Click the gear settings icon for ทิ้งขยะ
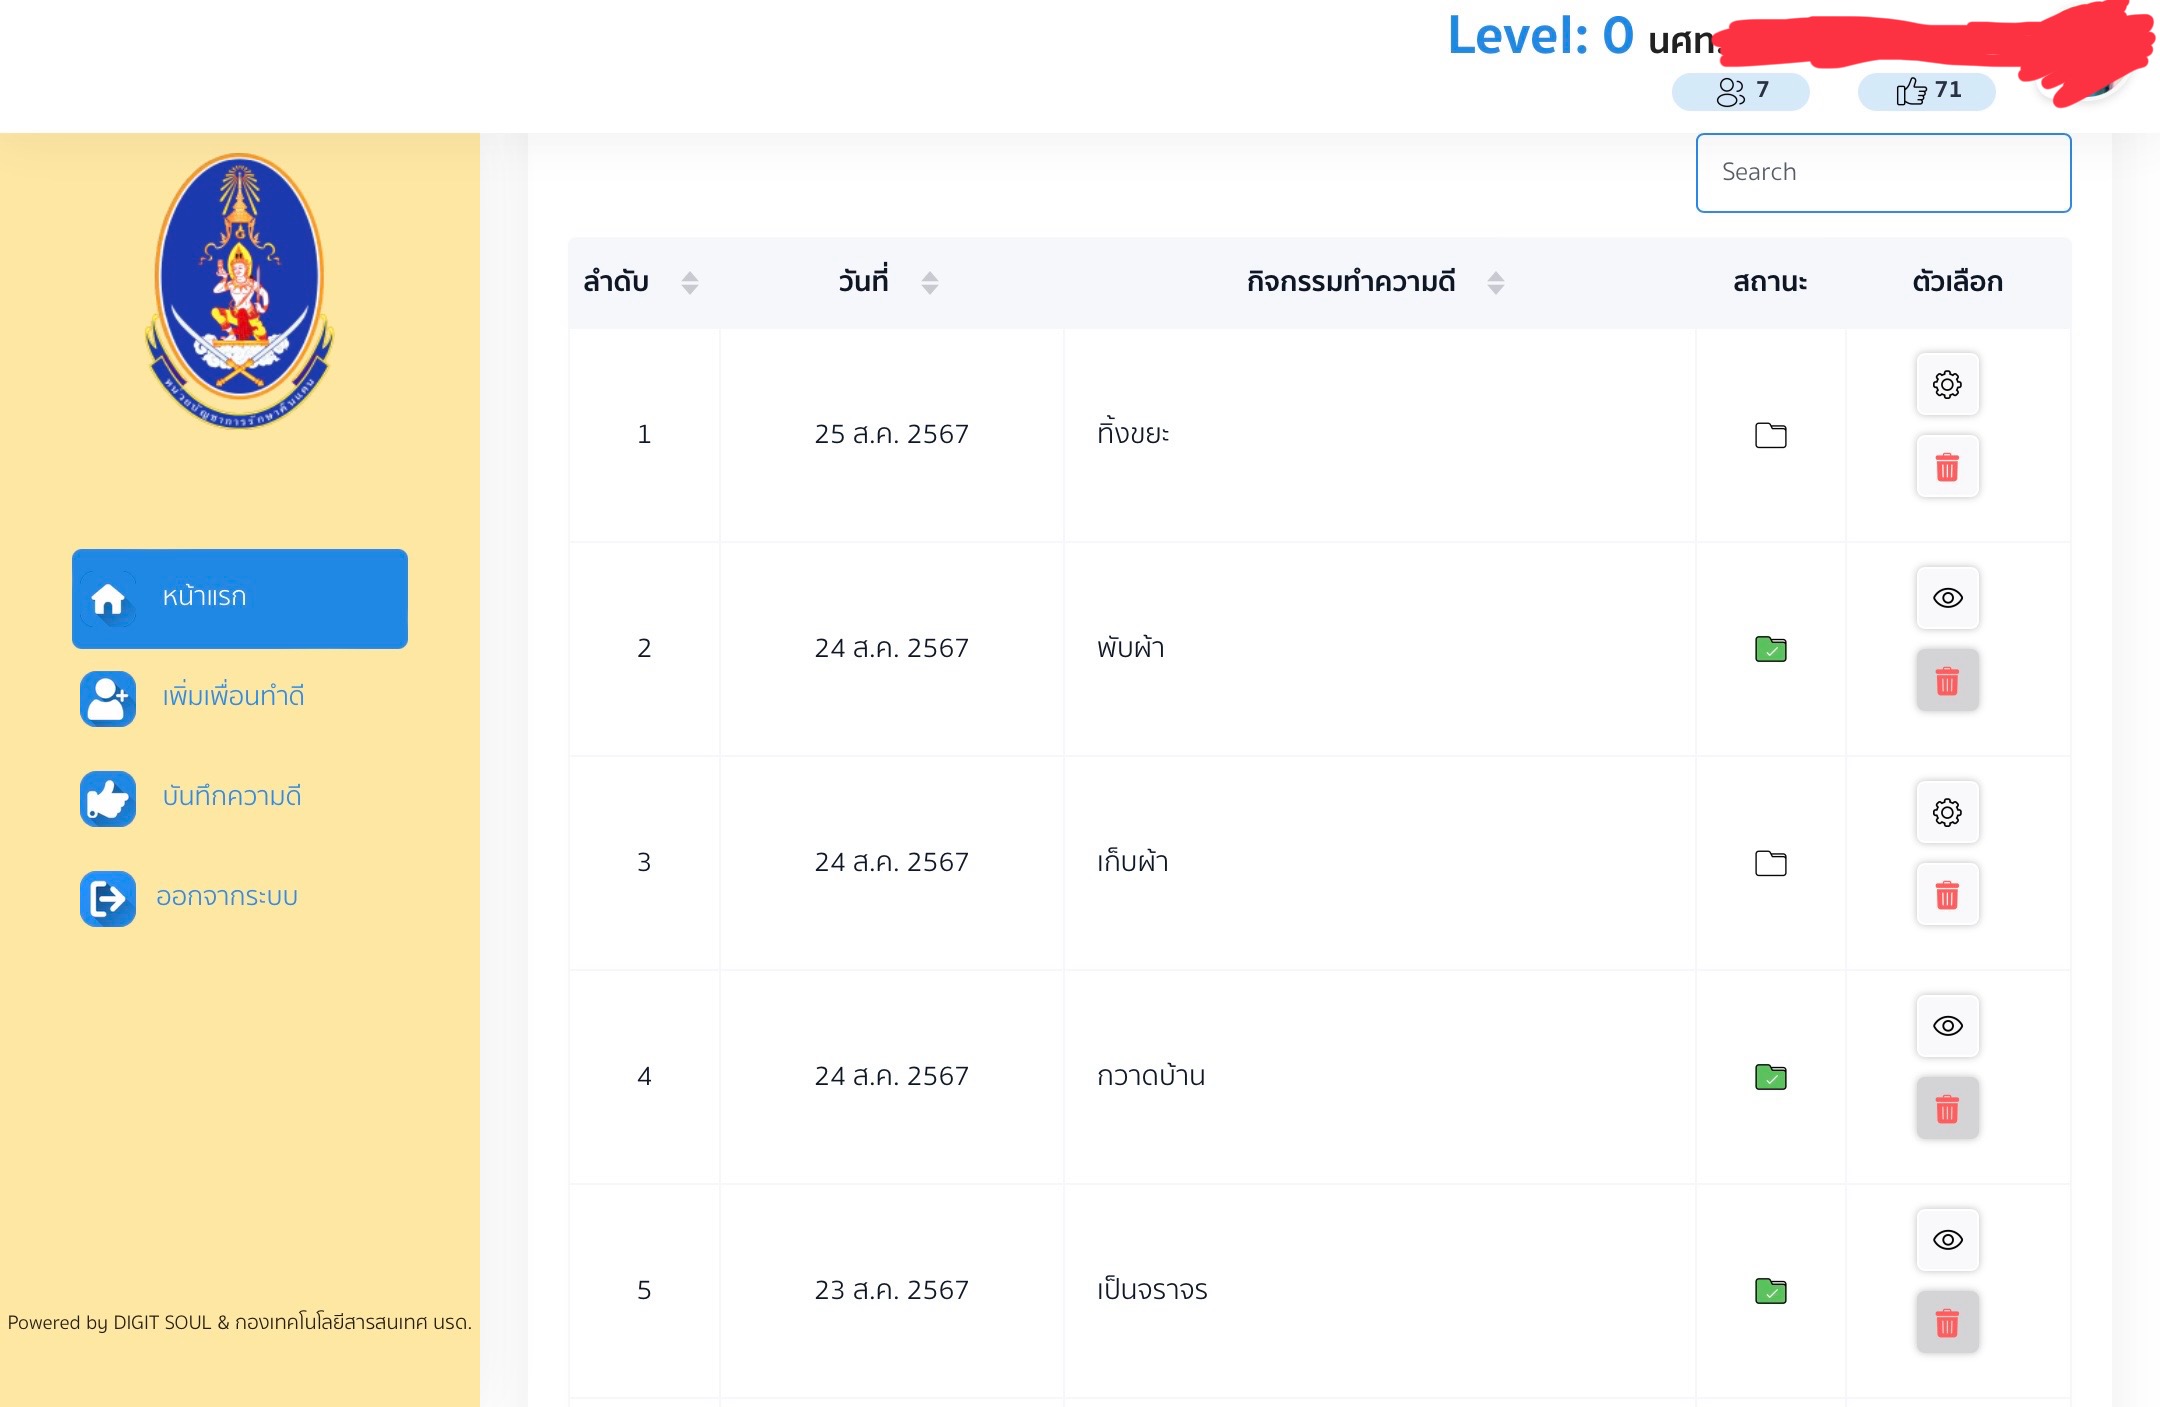This screenshot has width=2160, height=1407. pos(1946,384)
